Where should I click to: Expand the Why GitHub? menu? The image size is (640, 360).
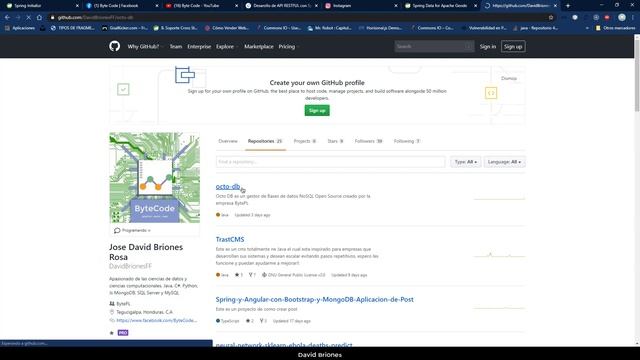(x=145, y=47)
